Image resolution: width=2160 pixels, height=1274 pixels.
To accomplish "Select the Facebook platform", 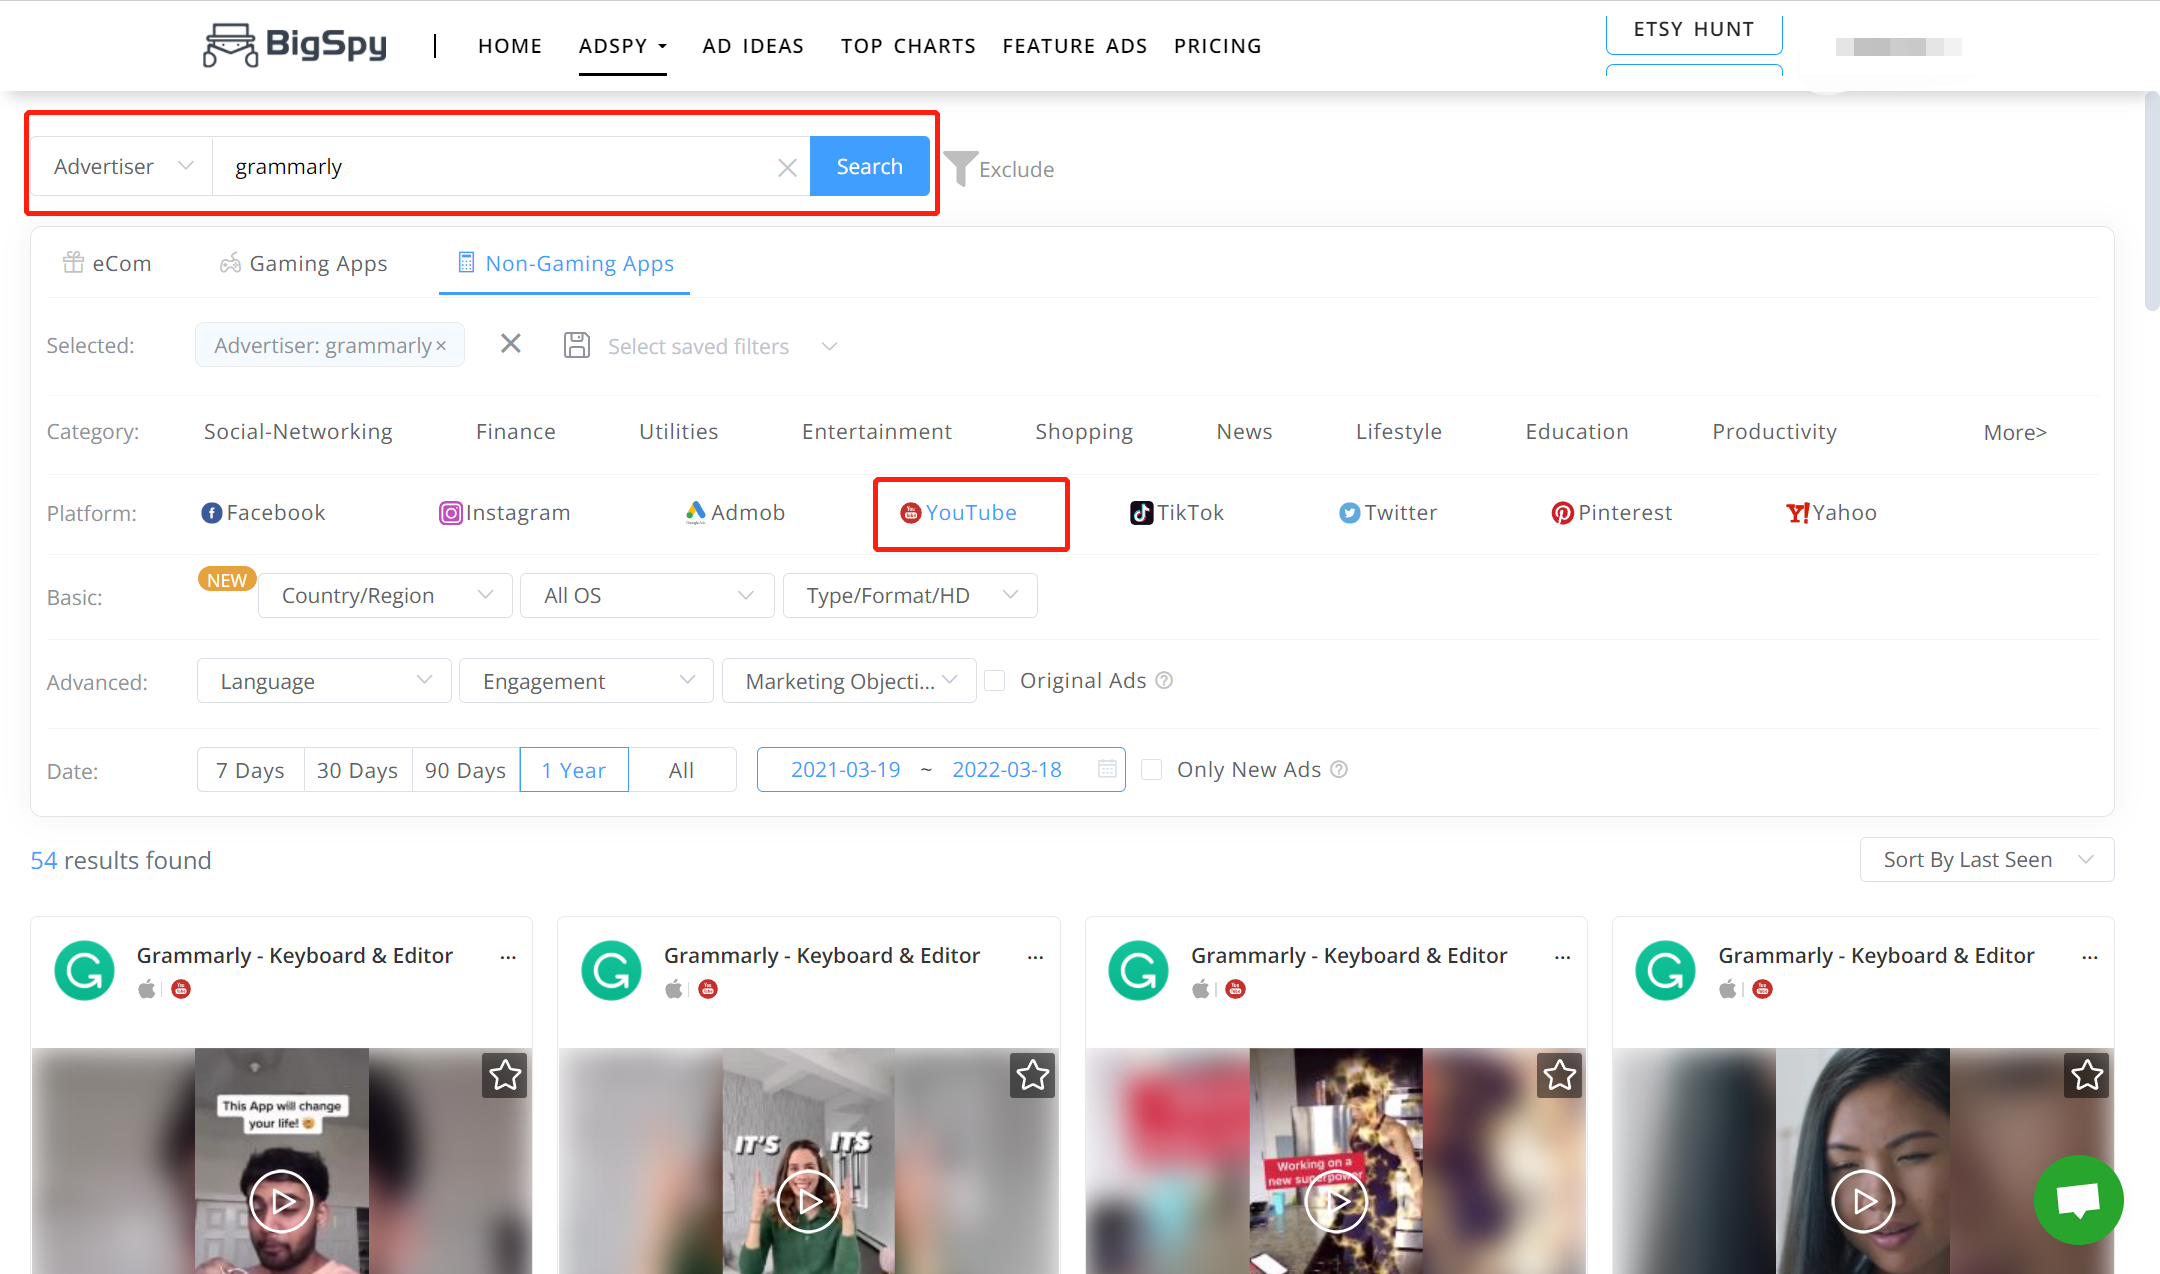I will point(263,513).
